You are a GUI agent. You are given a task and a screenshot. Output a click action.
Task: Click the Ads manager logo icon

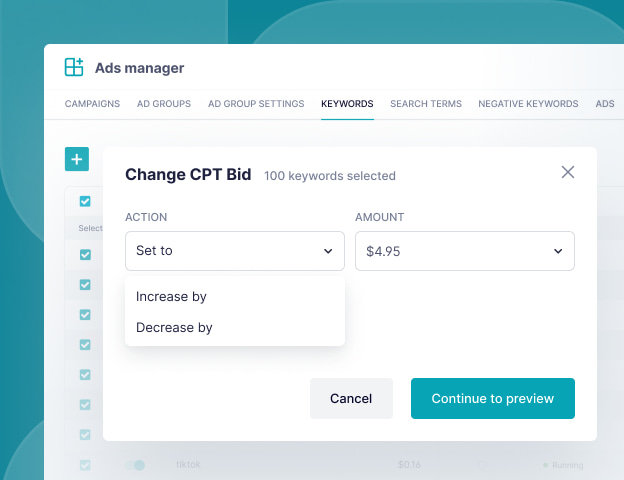pyautogui.click(x=74, y=68)
